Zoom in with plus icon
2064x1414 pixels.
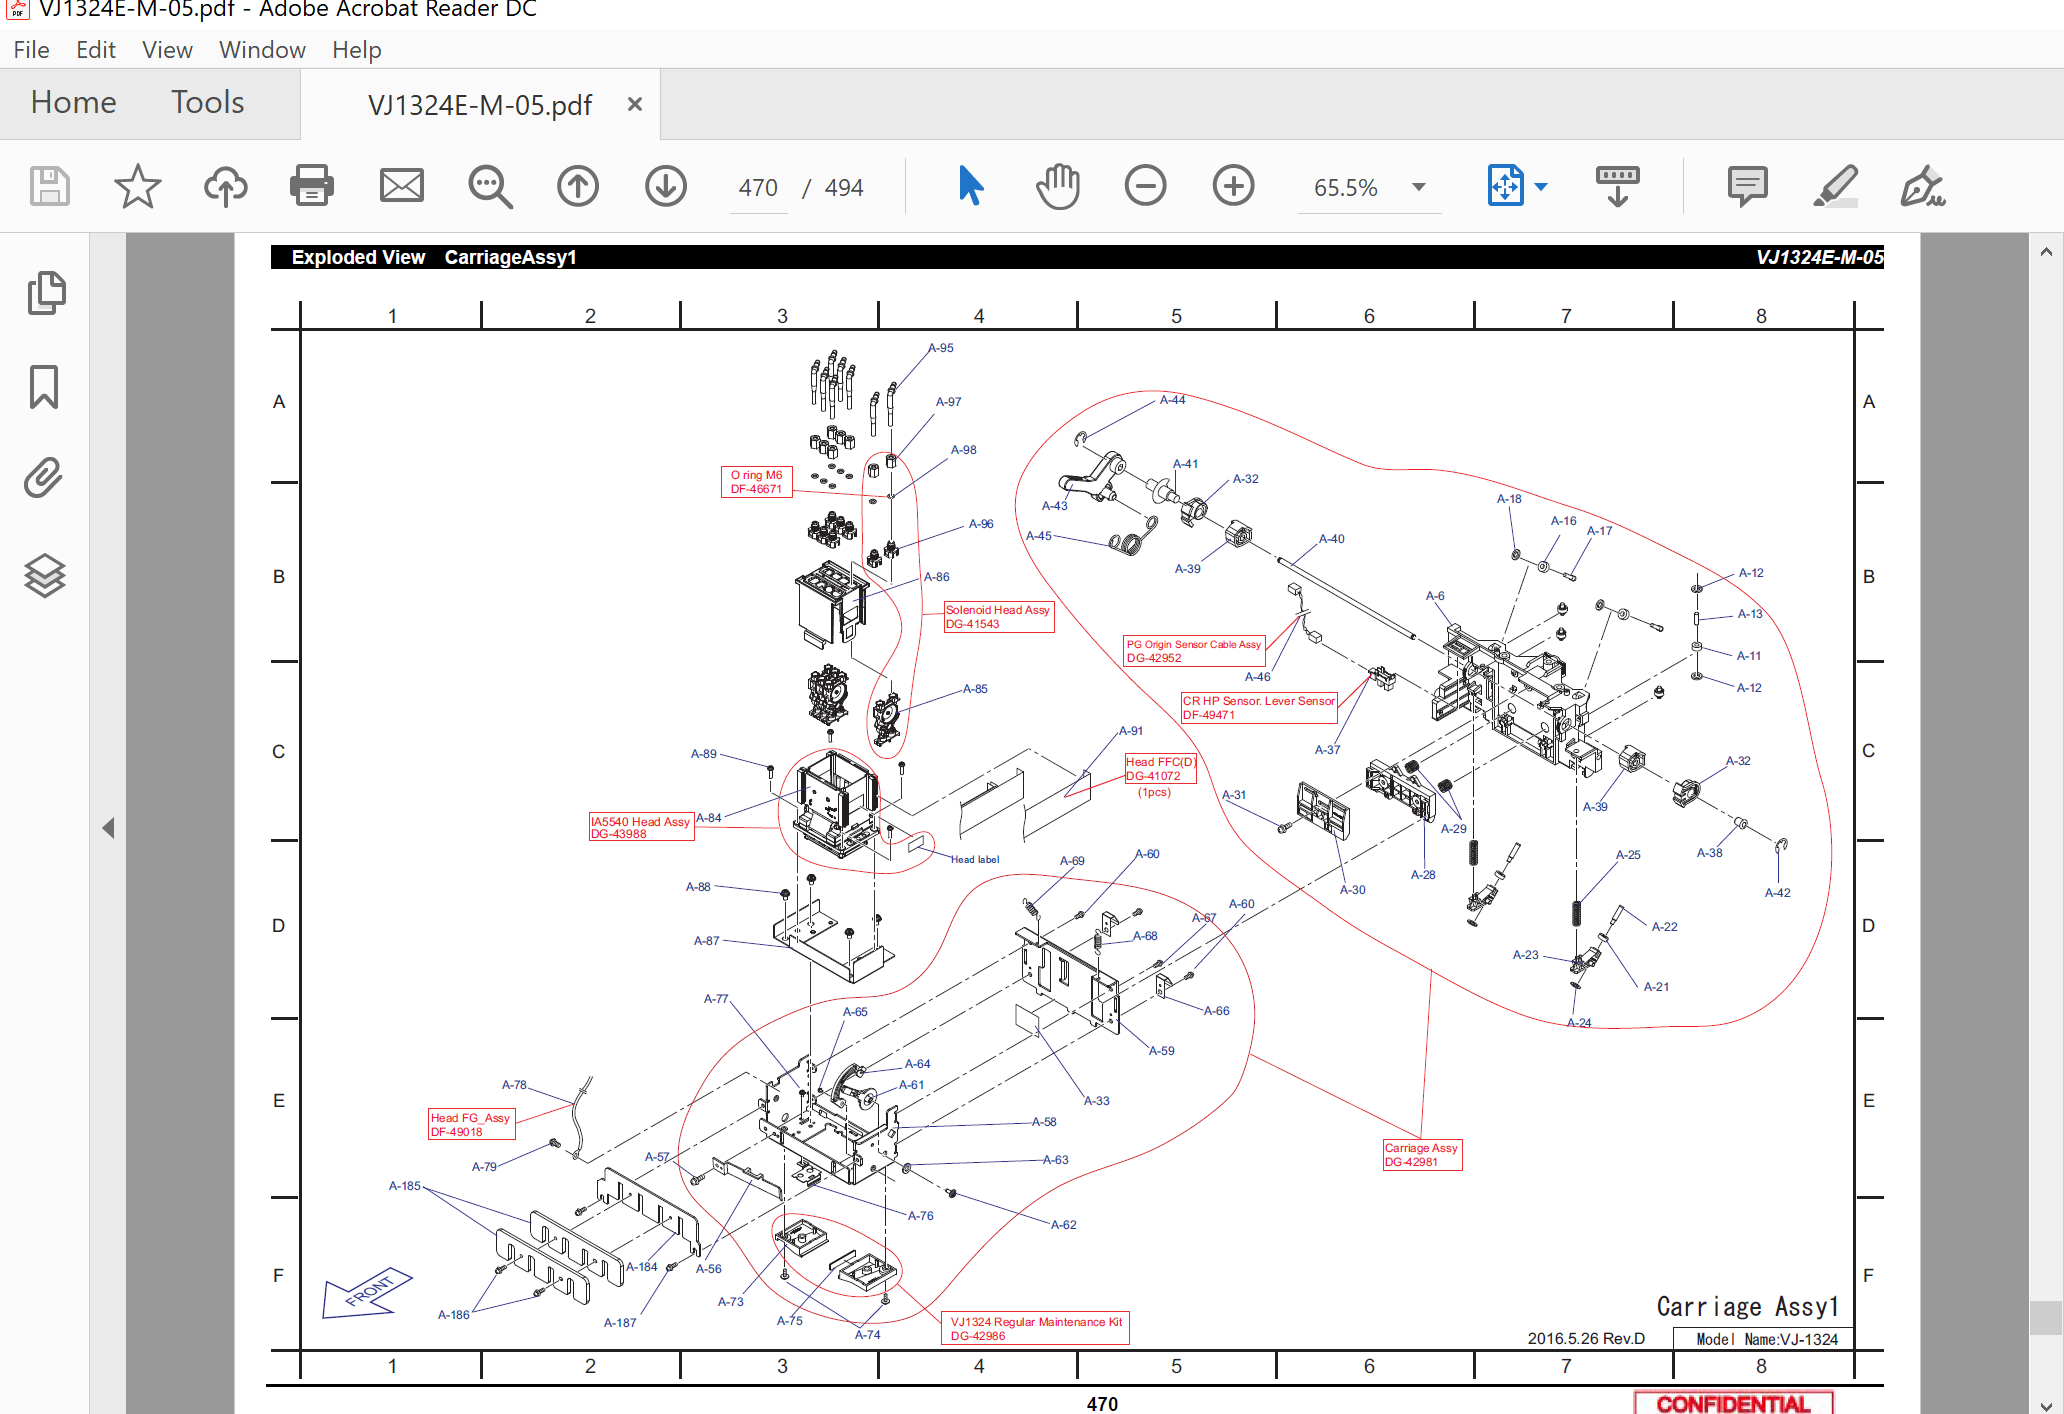[1234, 186]
